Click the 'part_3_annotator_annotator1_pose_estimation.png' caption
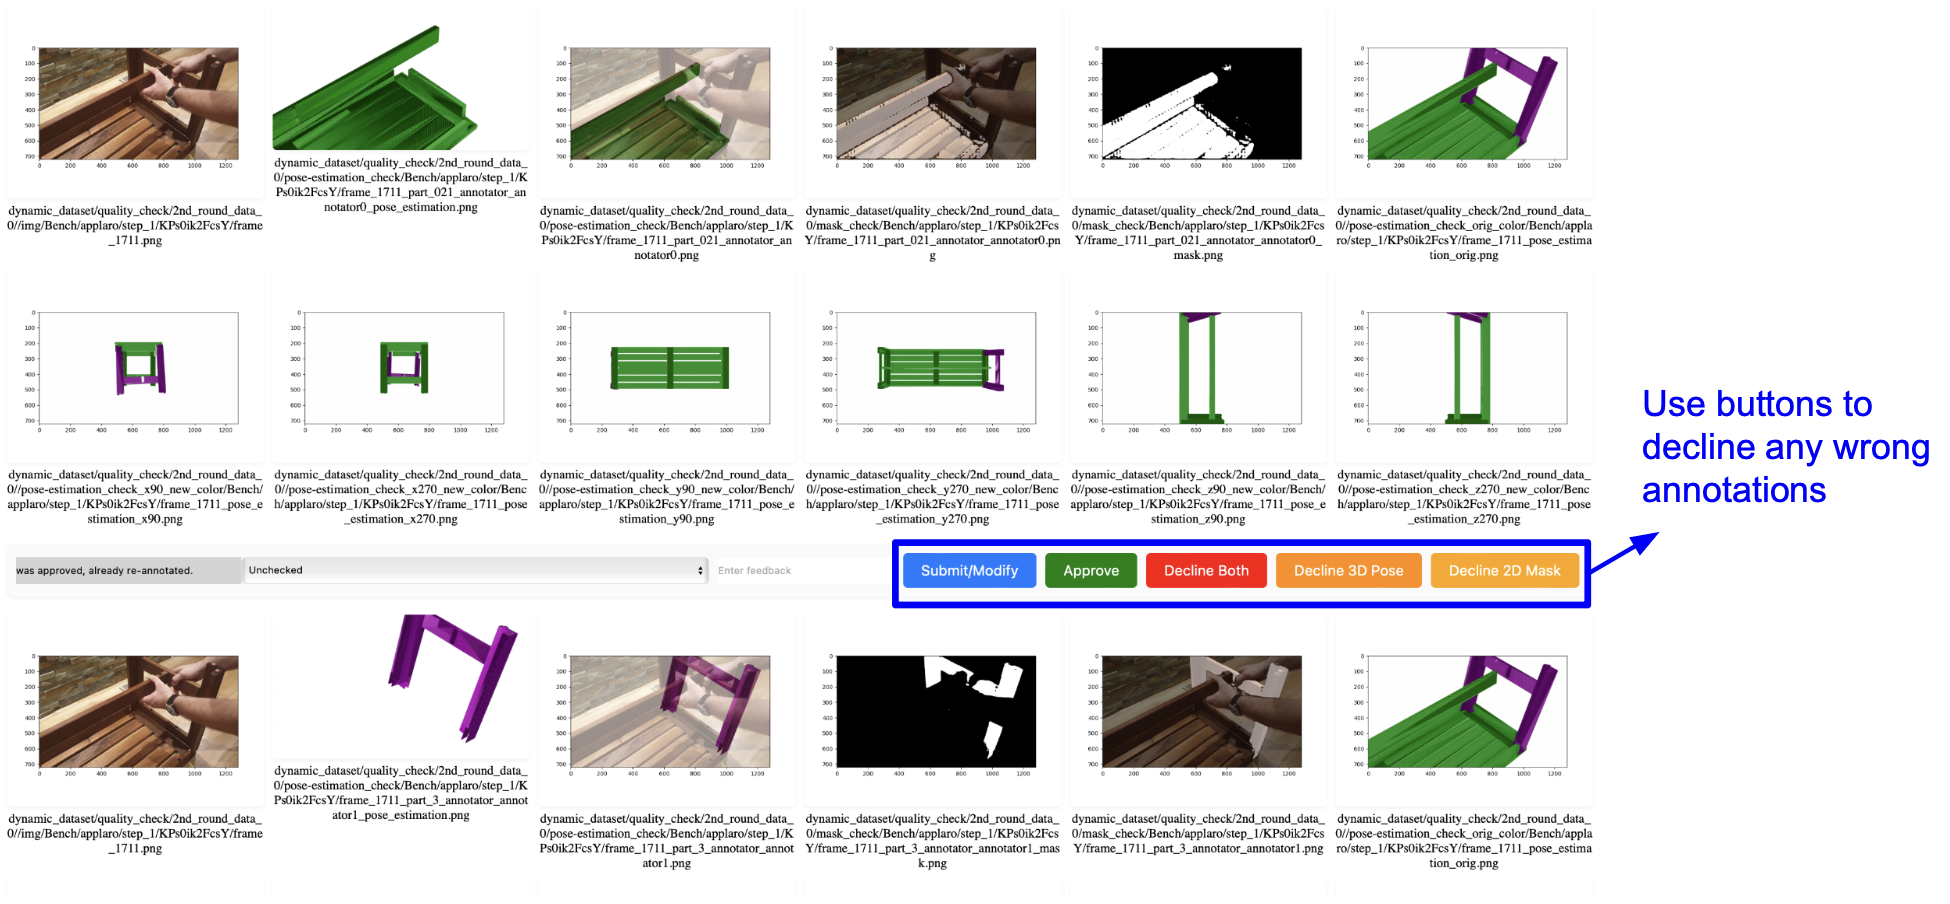The width and height of the screenshot is (1950, 904). [x=401, y=793]
